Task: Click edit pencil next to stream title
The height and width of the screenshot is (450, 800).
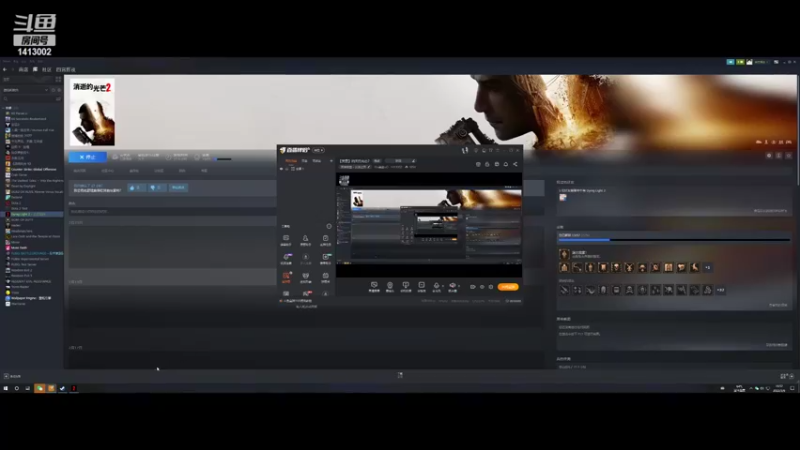Action: tap(413, 161)
